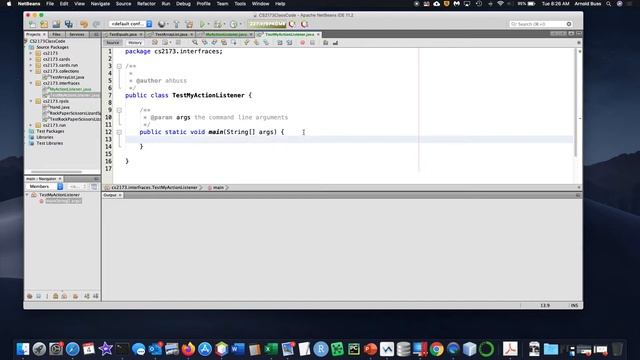Click the Start Macro Recording red icon
640x360 pixels.
(302, 42)
